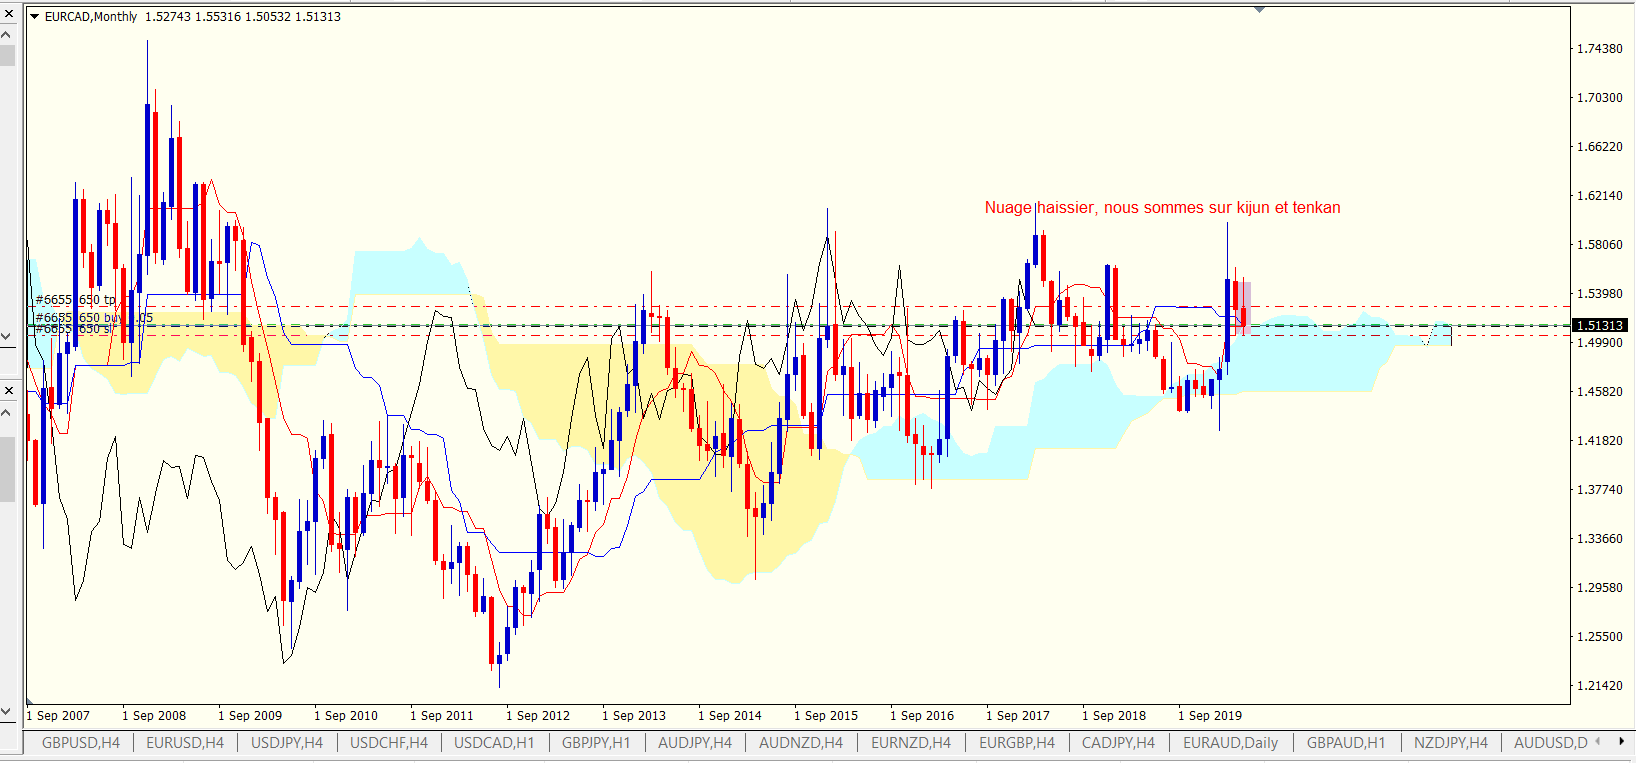Screen dimensions: 1636x763
Task: Select the #6655 650 tp order line label
Action: pos(76,300)
